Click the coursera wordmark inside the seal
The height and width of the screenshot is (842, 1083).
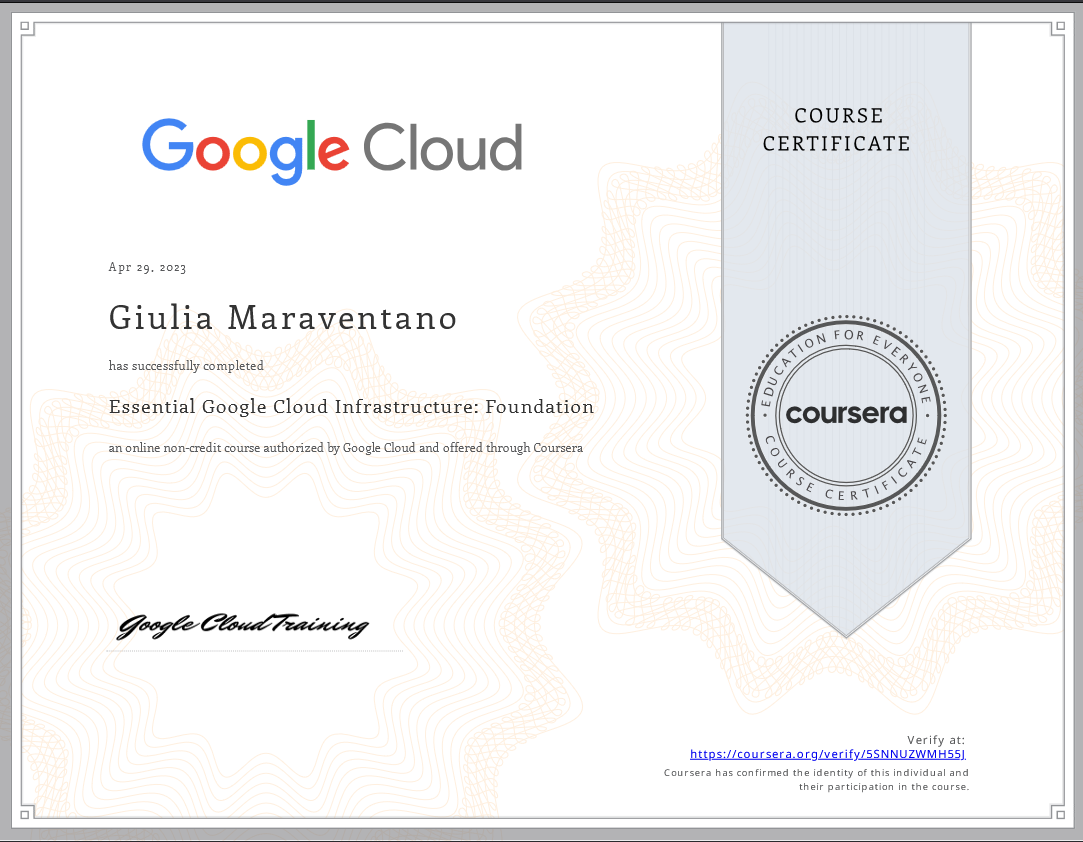click(x=846, y=413)
